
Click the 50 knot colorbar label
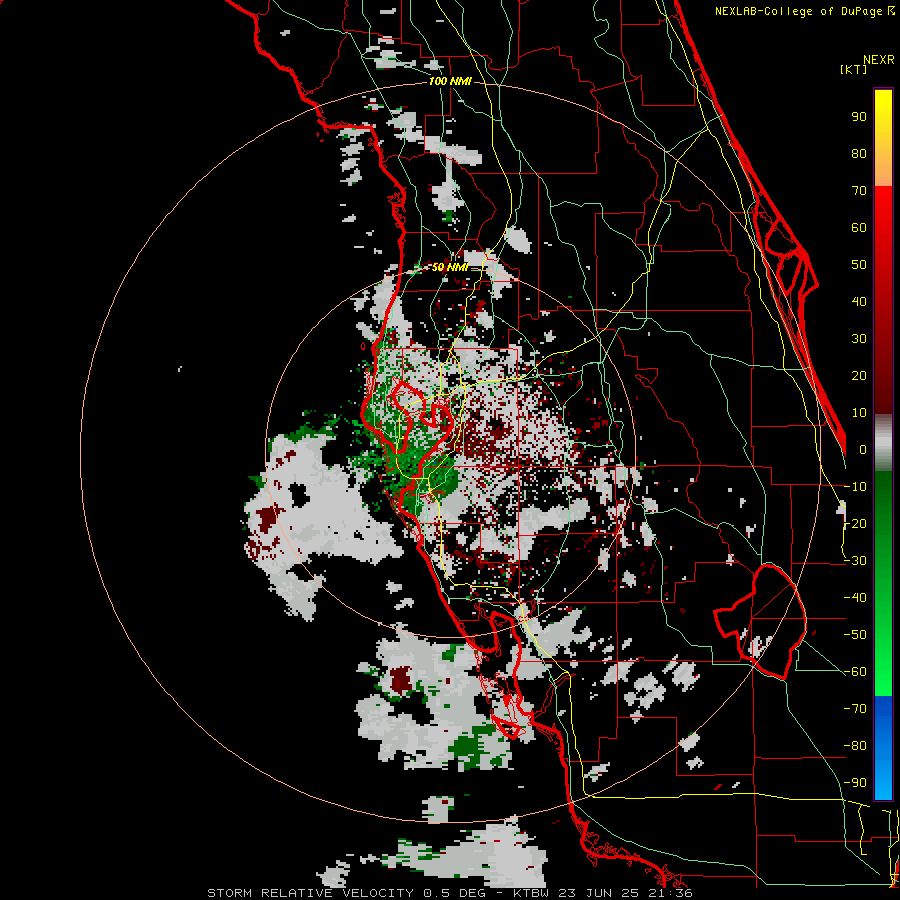click(x=859, y=265)
